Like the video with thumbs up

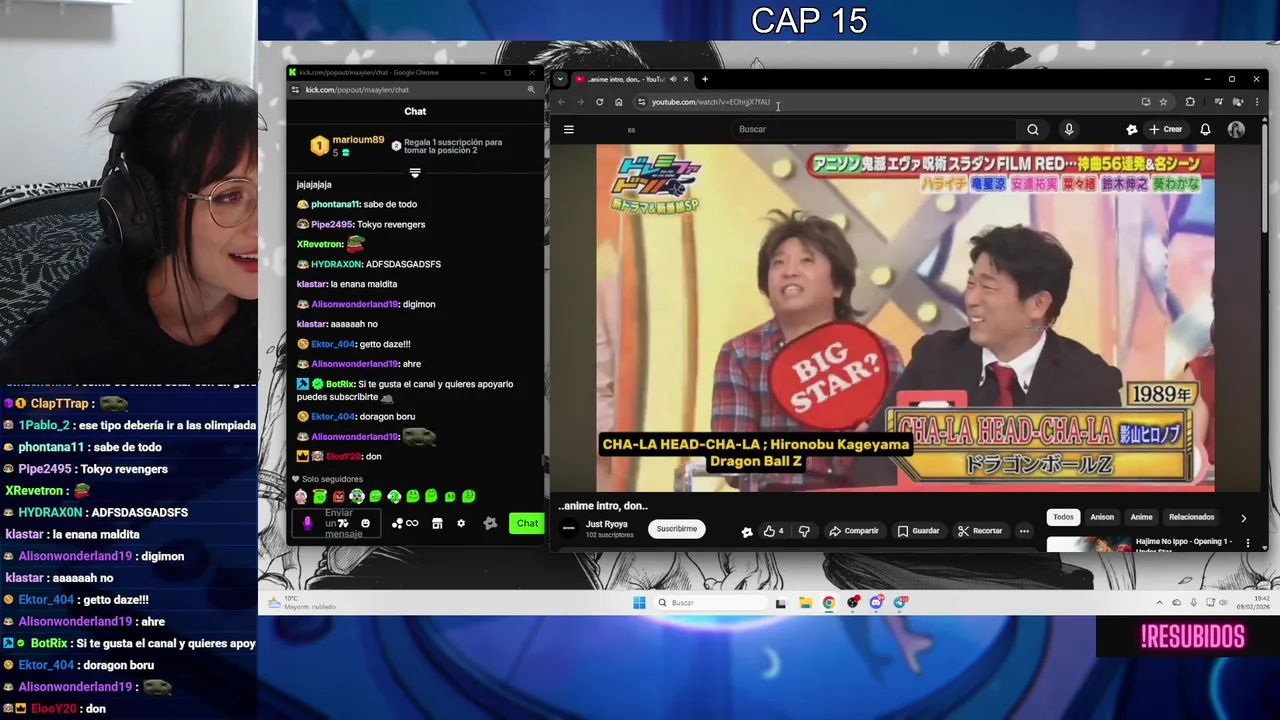(773, 531)
